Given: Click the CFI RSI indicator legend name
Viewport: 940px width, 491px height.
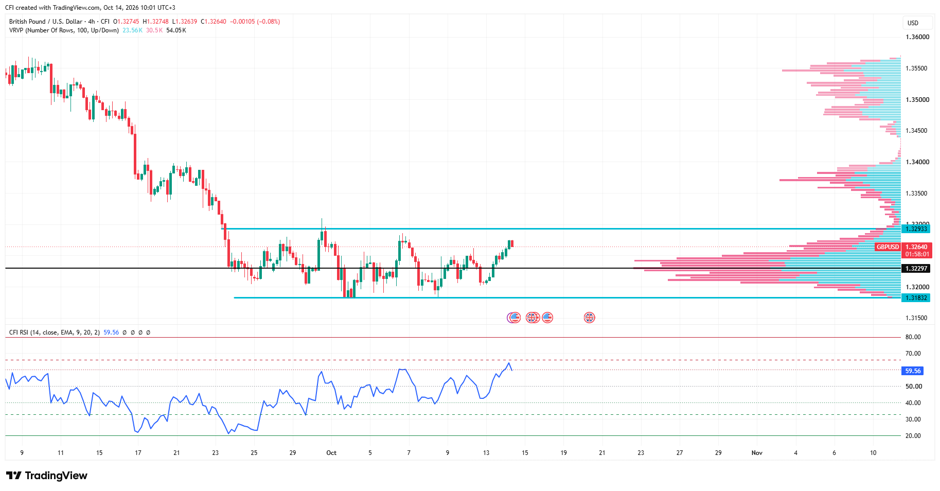Looking at the screenshot, I should tap(54, 332).
